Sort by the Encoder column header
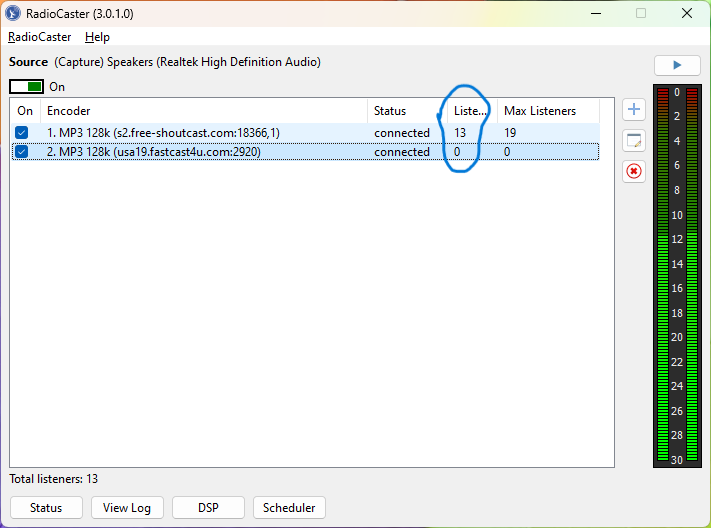This screenshot has height=528, width=711. [204, 111]
